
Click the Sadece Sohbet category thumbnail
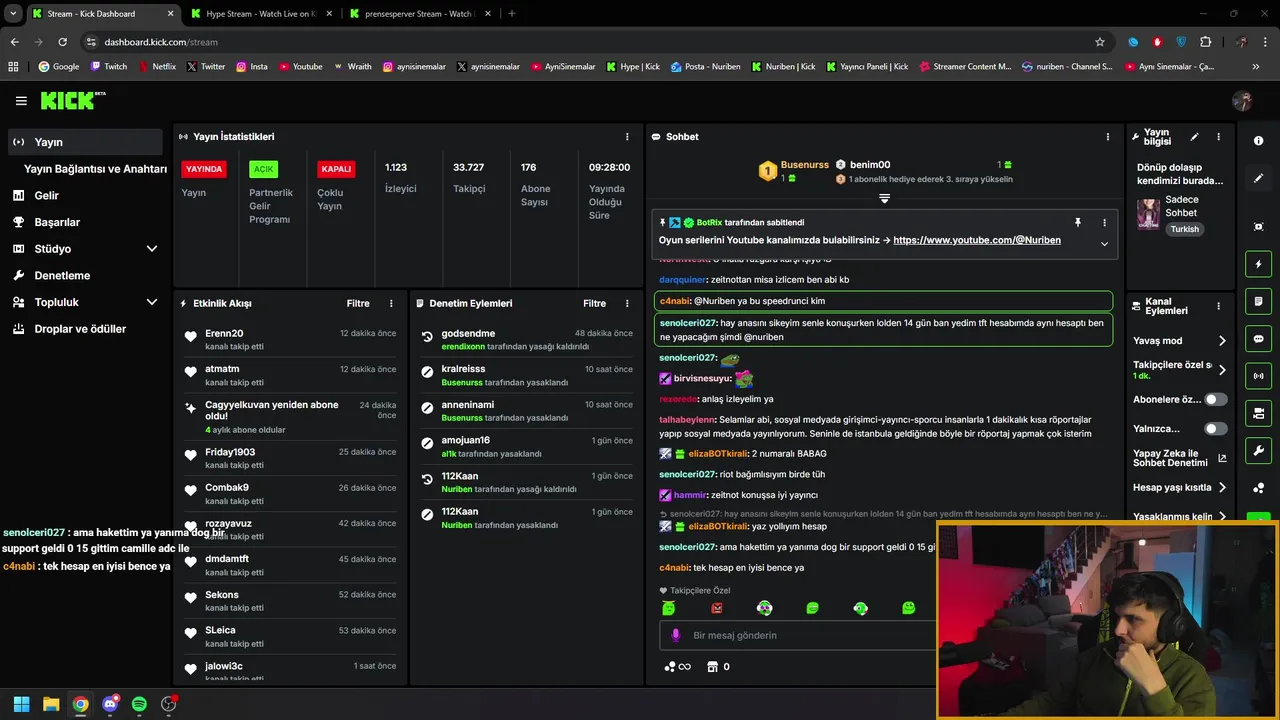(1148, 214)
